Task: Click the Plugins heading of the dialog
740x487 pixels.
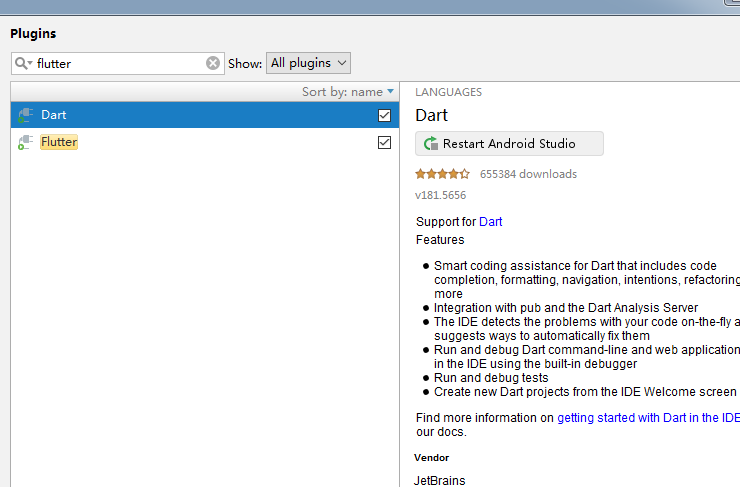Action: (33, 34)
